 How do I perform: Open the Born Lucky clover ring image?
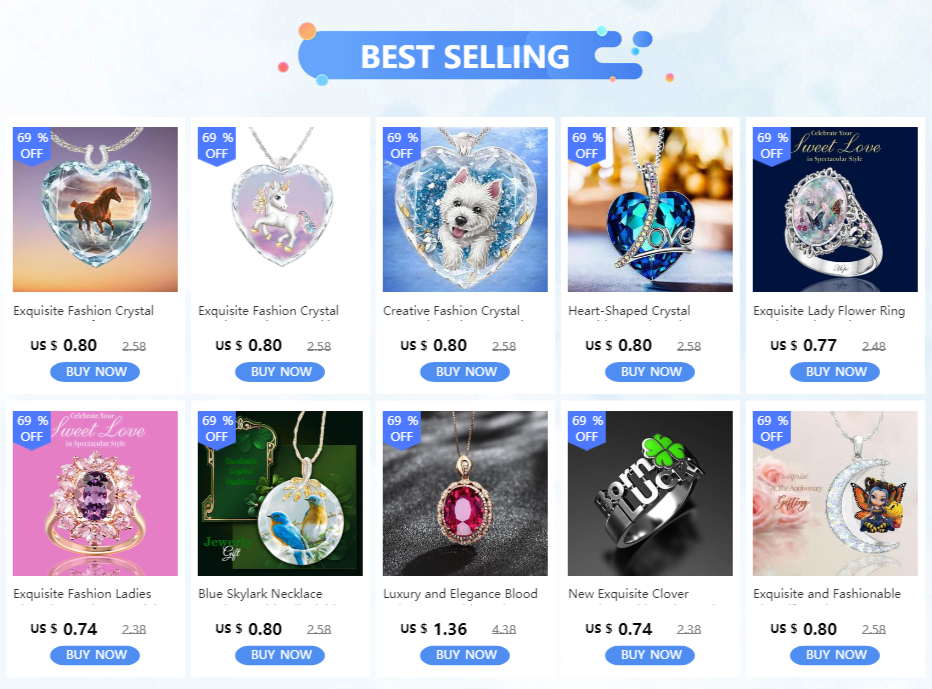click(x=650, y=493)
